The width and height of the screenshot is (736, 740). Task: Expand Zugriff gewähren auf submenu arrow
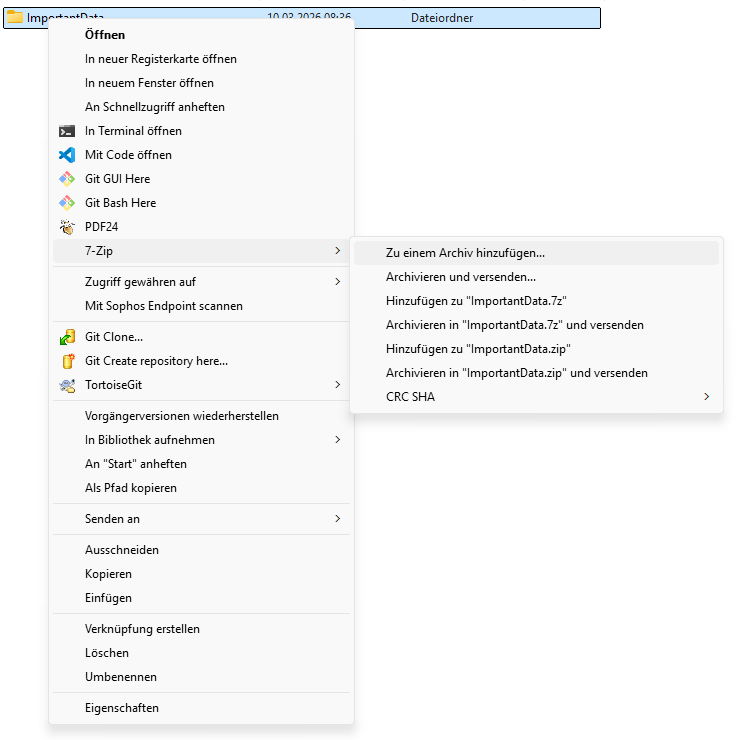click(337, 282)
